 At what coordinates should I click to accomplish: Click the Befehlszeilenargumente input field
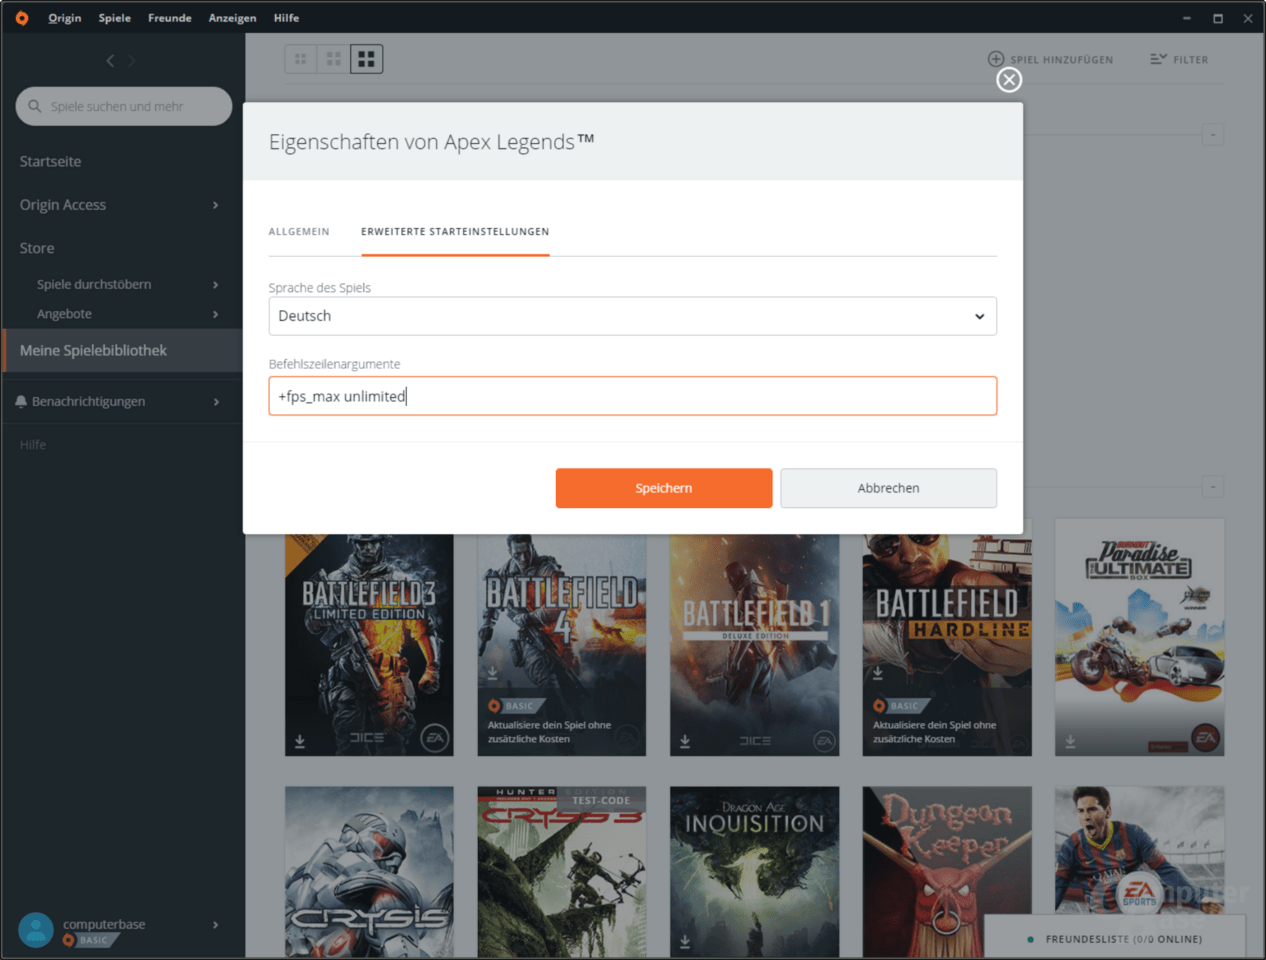(x=632, y=396)
